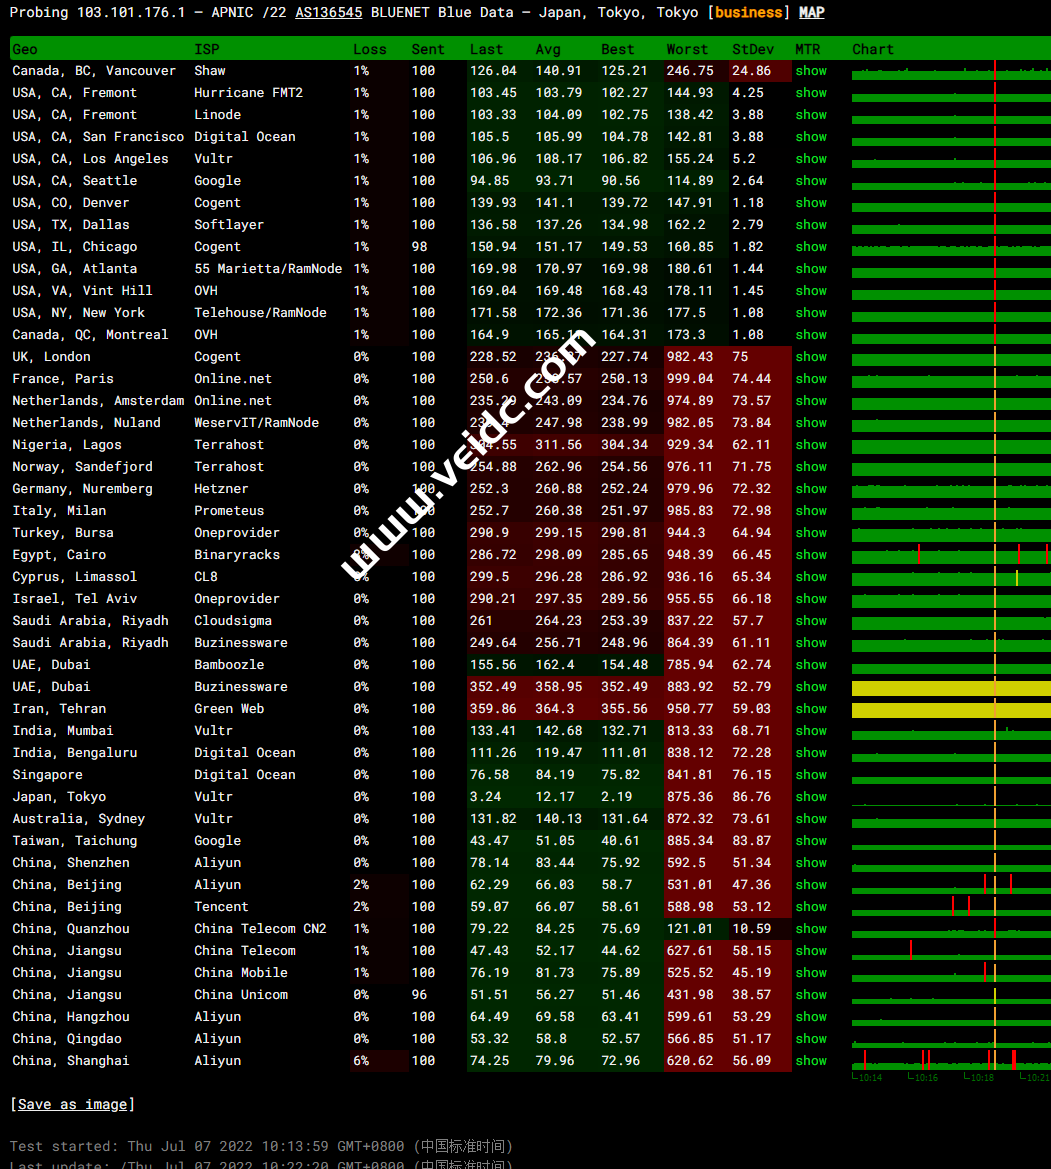
Task: Show MTR for Jiangsu China Telecom
Action: pyautogui.click(x=811, y=951)
